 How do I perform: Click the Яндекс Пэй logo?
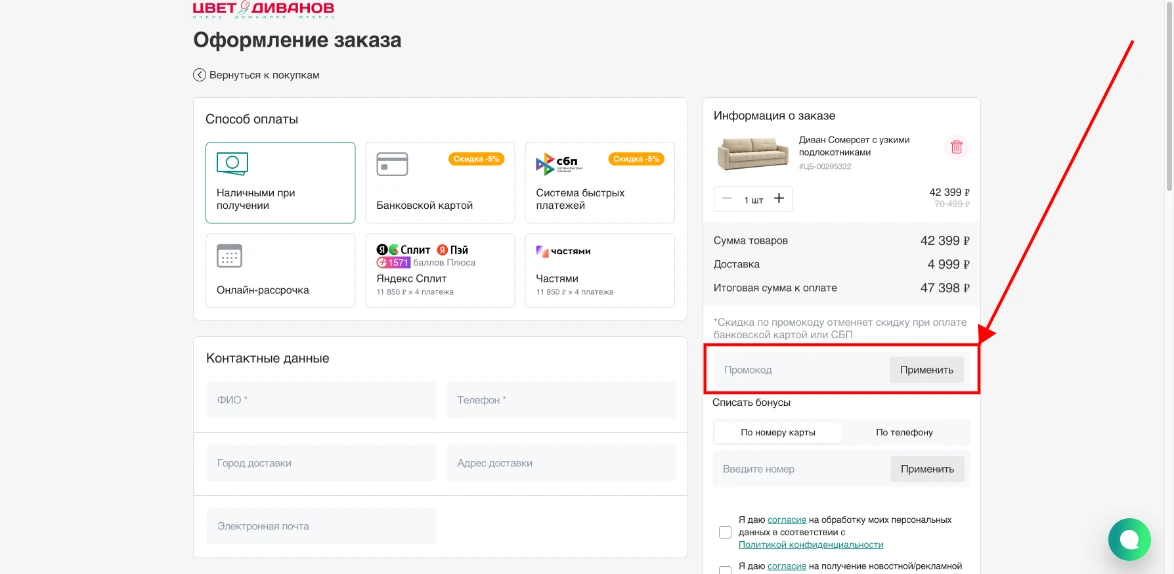click(x=452, y=250)
